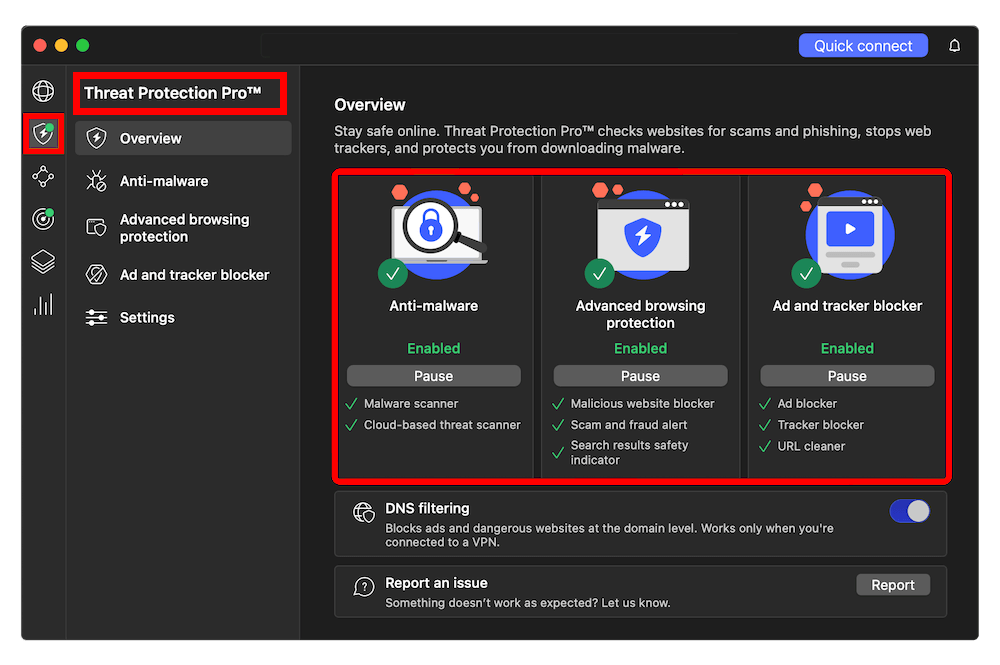The height and width of the screenshot is (665, 1000).
Task: Open Ad and tracker blocker menu item
Action: coord(183,275)
